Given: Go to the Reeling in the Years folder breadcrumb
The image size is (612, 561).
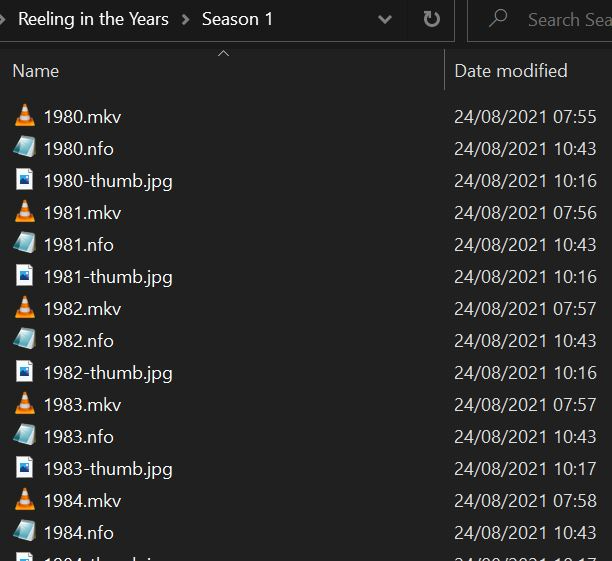Looking at the screenshot, I should [x=93, y=19].
